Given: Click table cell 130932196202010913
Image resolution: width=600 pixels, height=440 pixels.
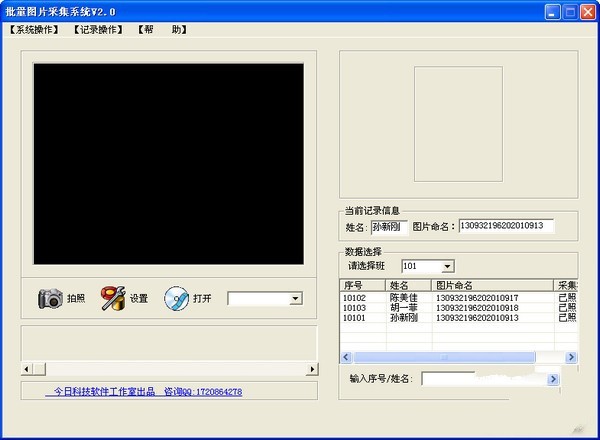Looking at the screenshot, I should (477, 318).
